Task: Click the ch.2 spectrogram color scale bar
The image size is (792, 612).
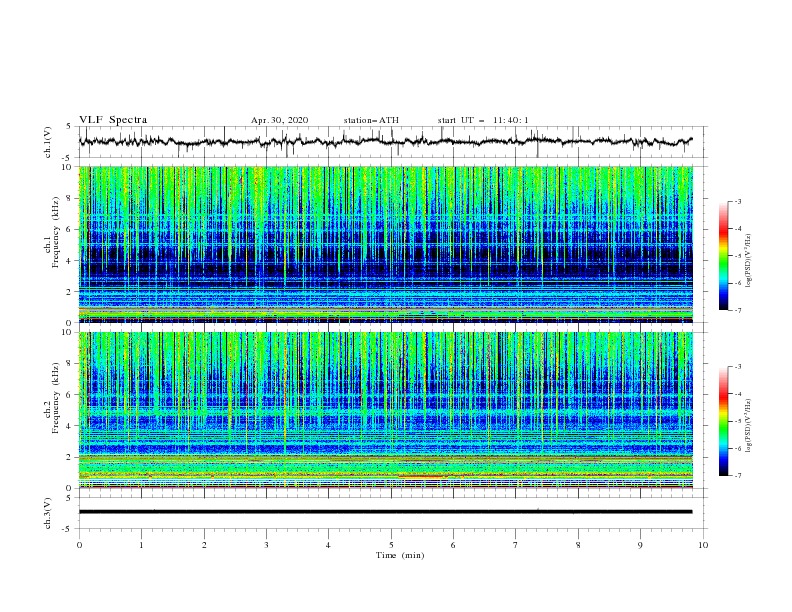Action: point(724,421)
